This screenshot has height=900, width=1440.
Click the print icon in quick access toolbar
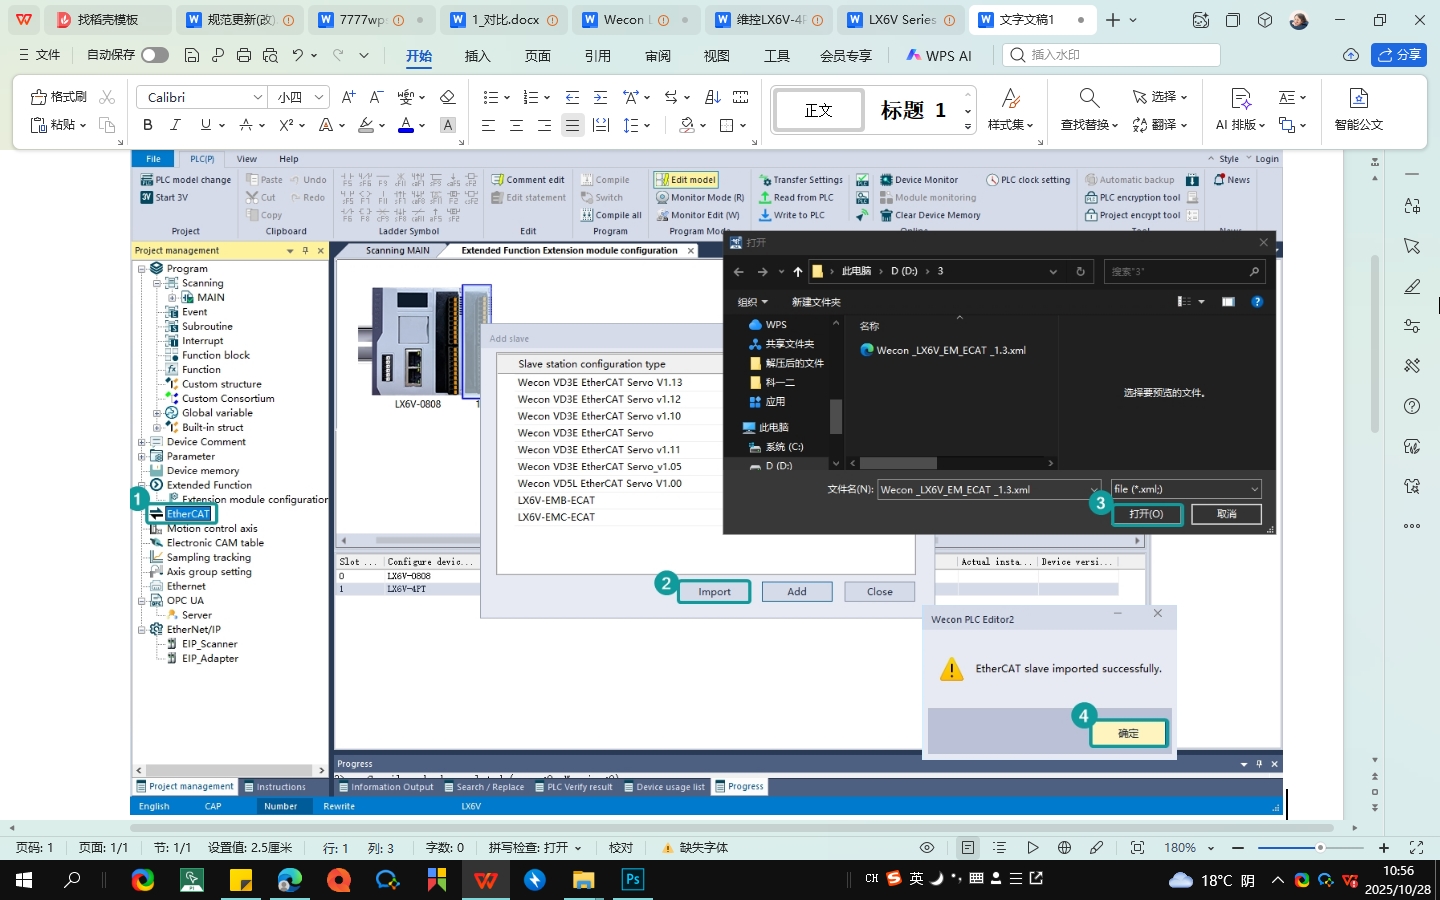pos(244,55)
